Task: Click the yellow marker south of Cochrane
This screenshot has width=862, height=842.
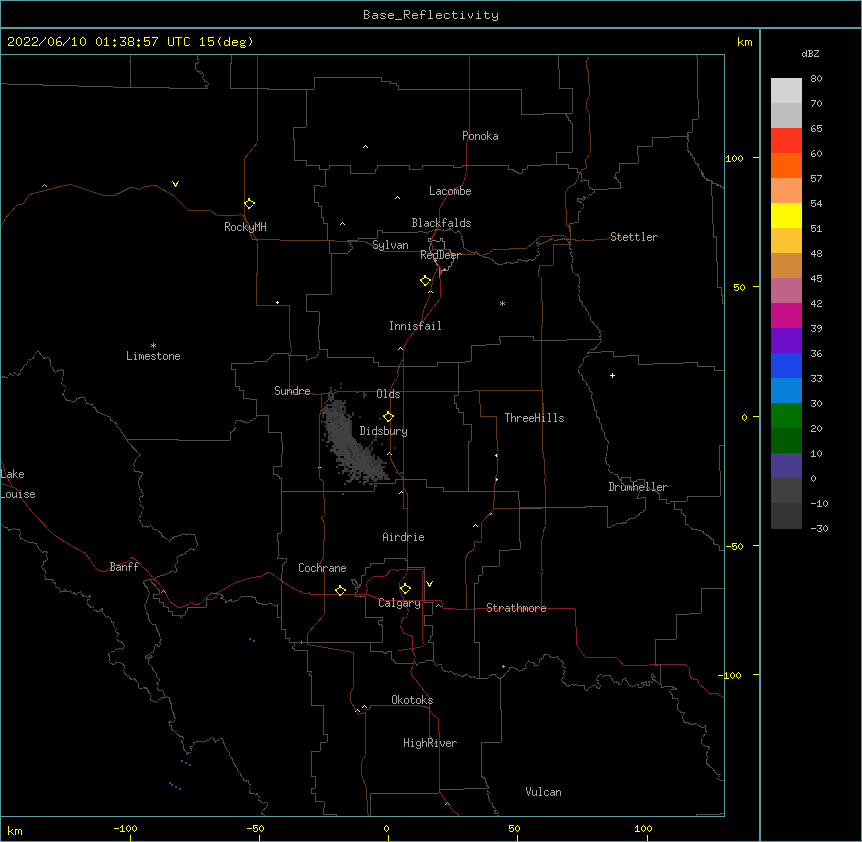Action: pos(340,590)
